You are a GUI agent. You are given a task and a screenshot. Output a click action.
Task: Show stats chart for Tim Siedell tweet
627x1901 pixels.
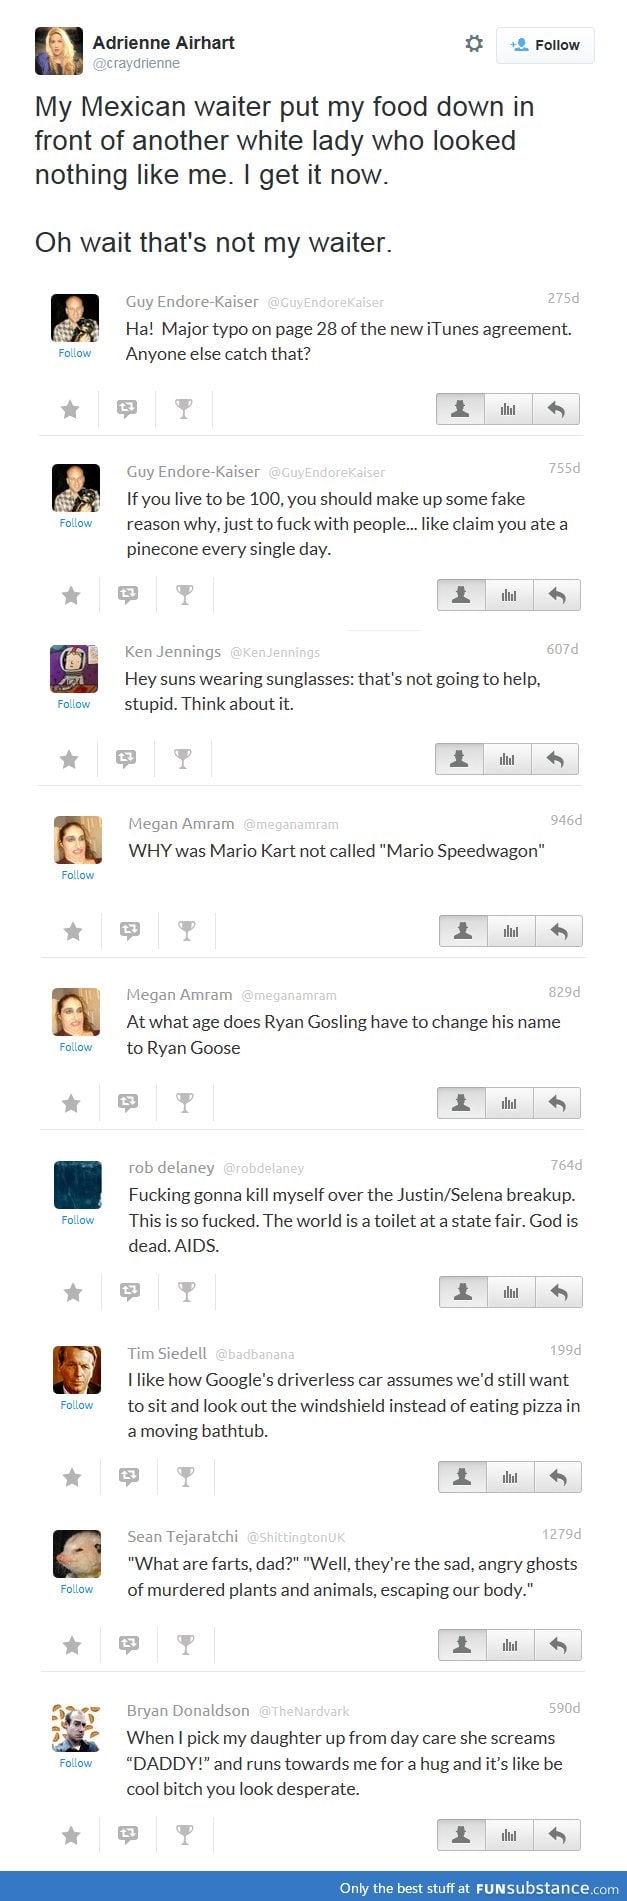point(510,1477)
